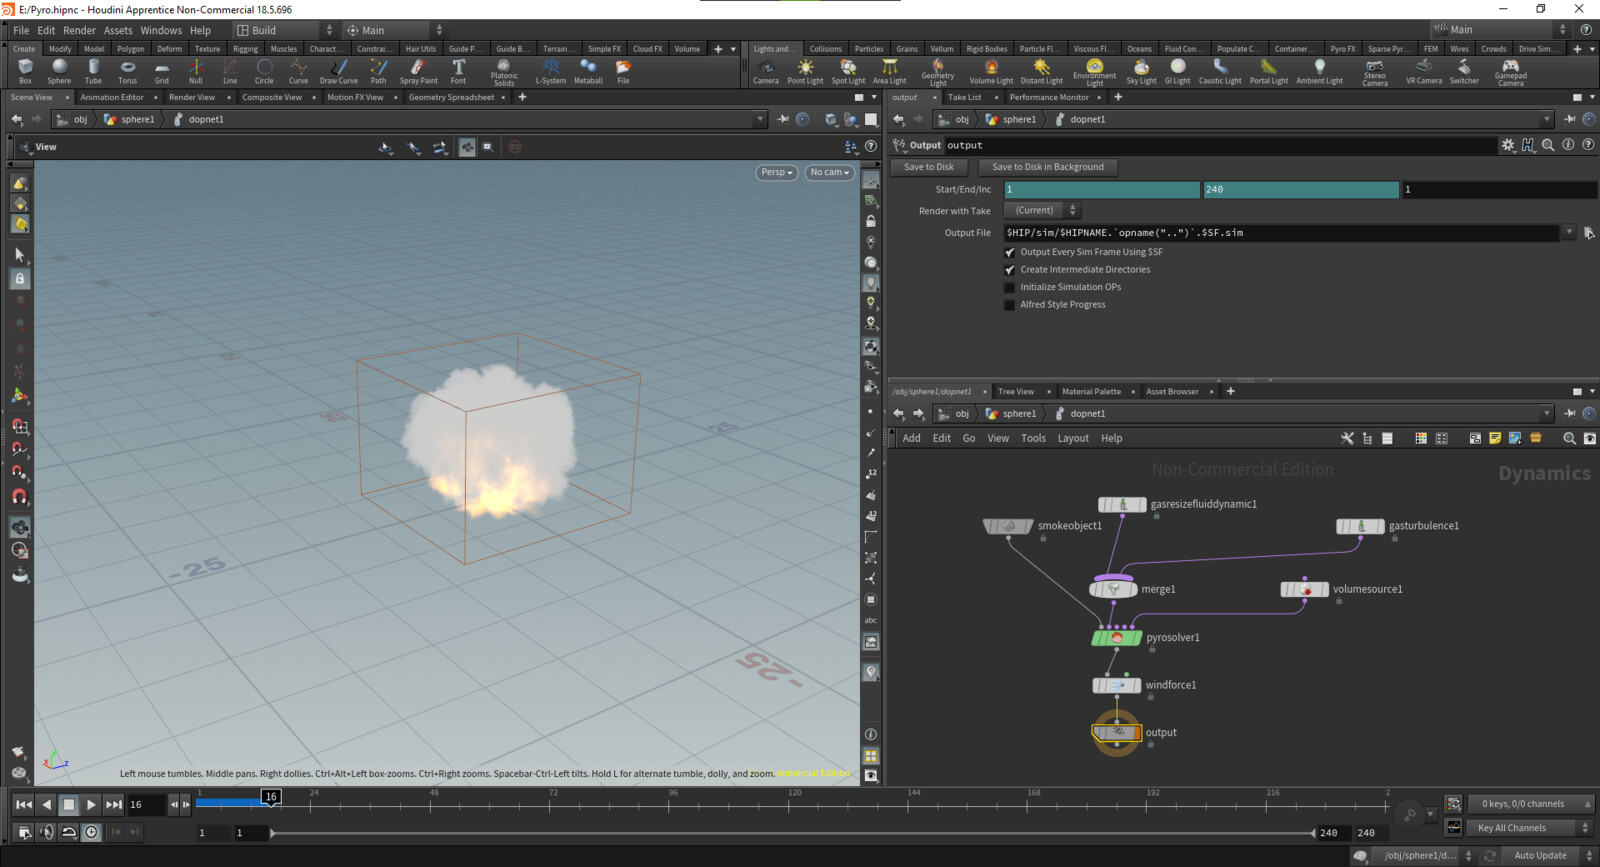
Task: Select the Draw Curve shelf tool
Action: click(x=339, y=71)
